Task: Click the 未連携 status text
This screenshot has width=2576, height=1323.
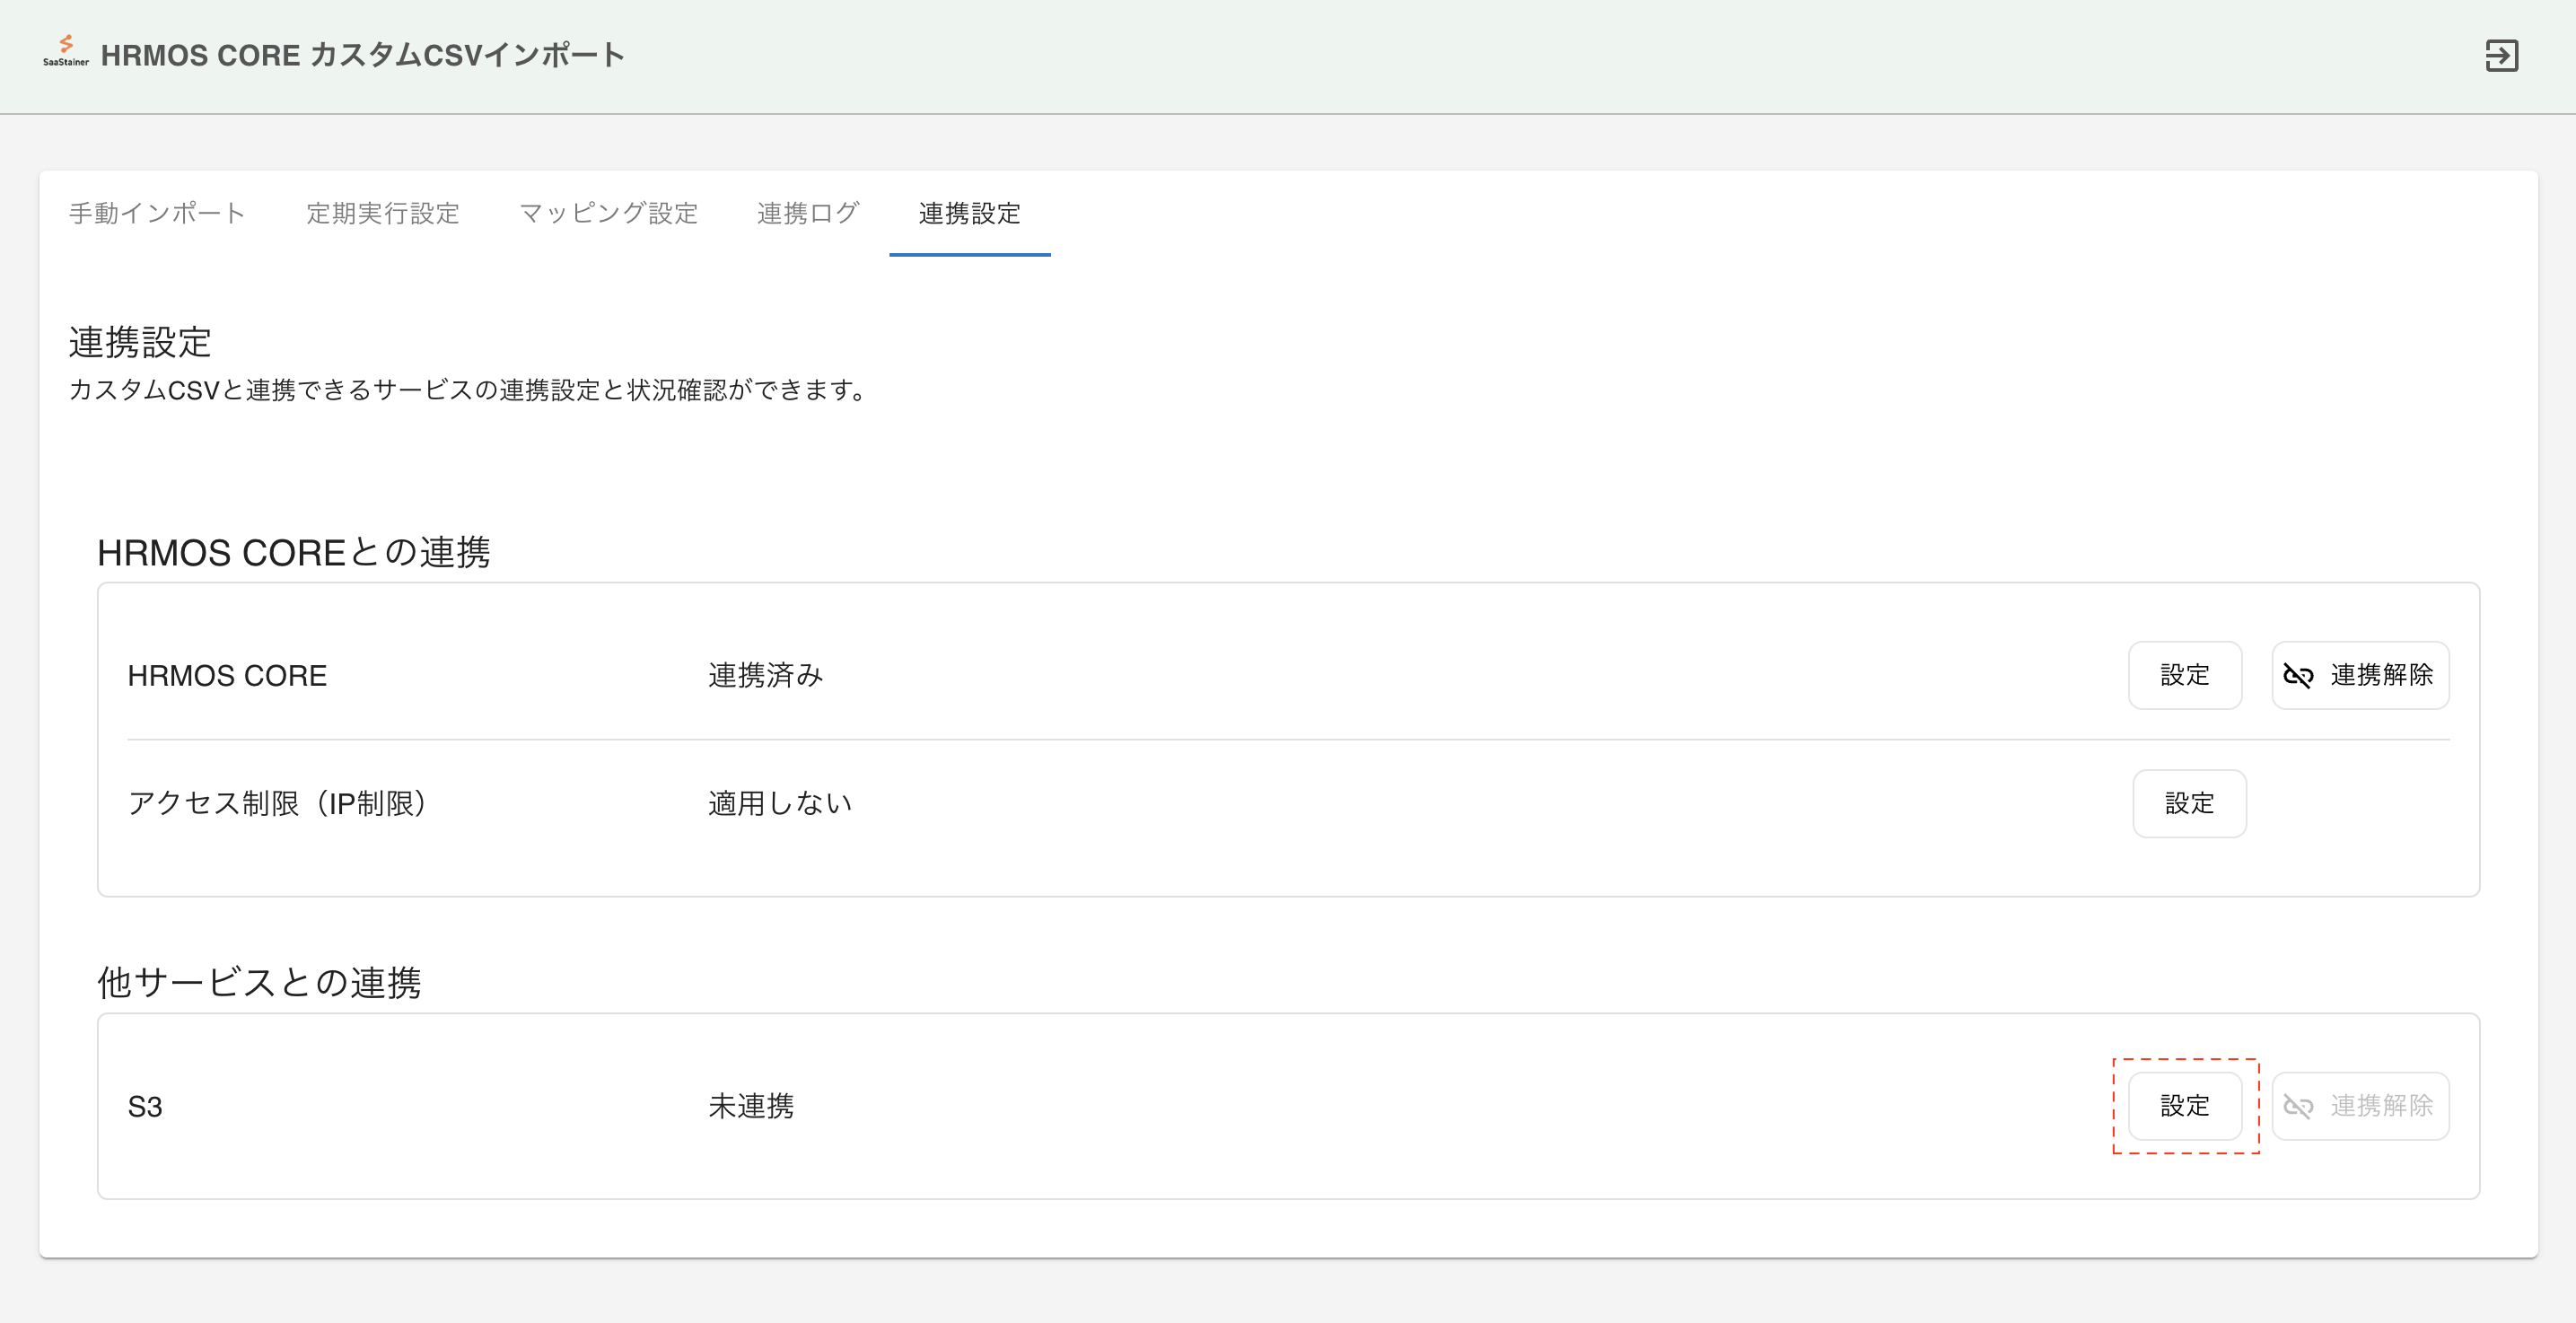Action: click(751, 1106)
